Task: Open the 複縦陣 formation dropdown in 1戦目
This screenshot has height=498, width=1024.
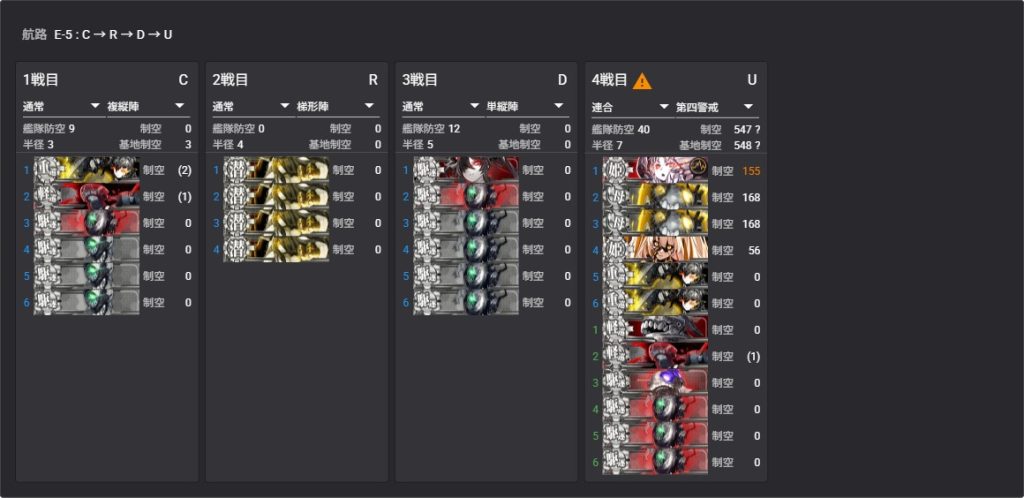Action: (148, 106)
